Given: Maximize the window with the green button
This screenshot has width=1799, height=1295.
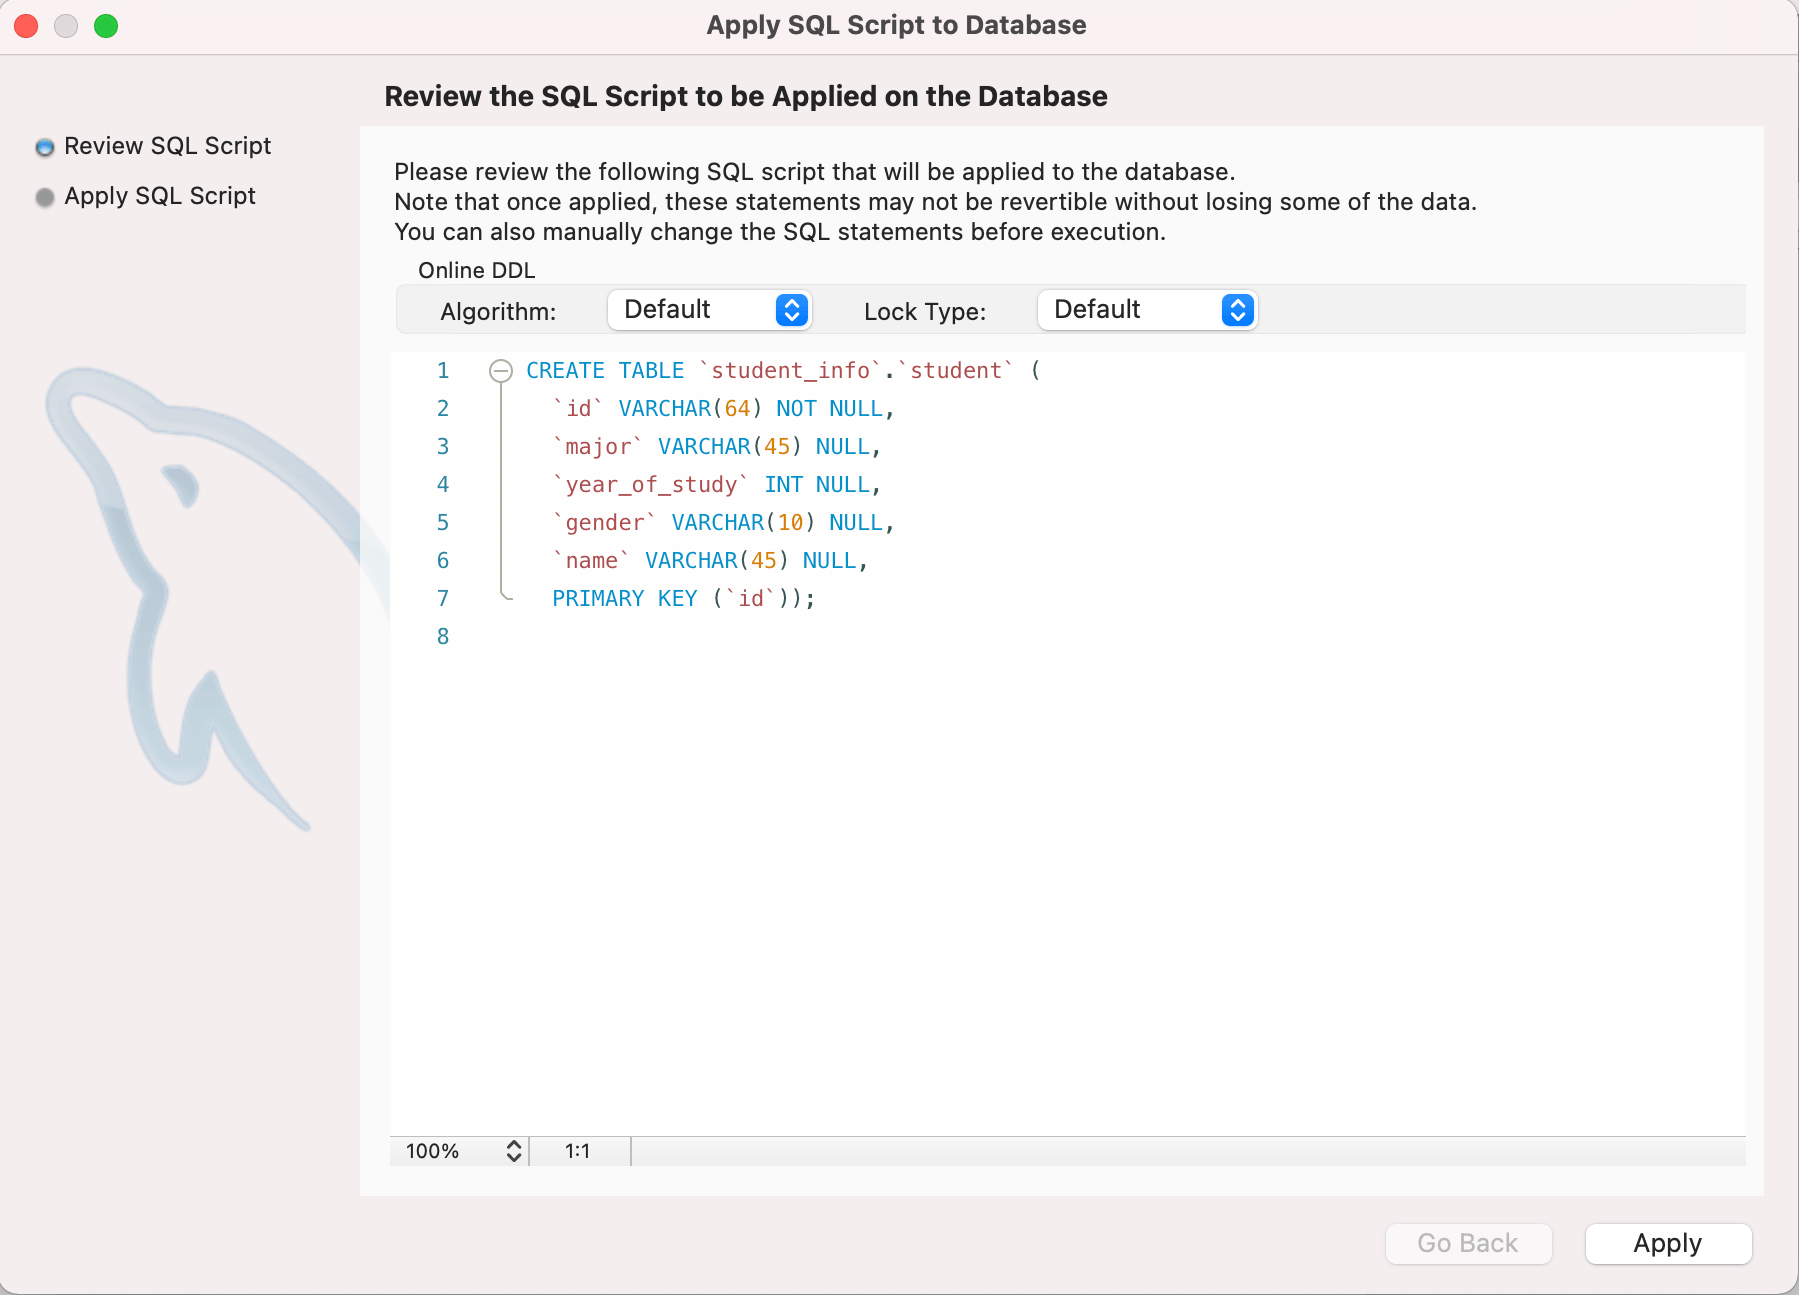Looking at the screenshot, I should pos(106,26).
